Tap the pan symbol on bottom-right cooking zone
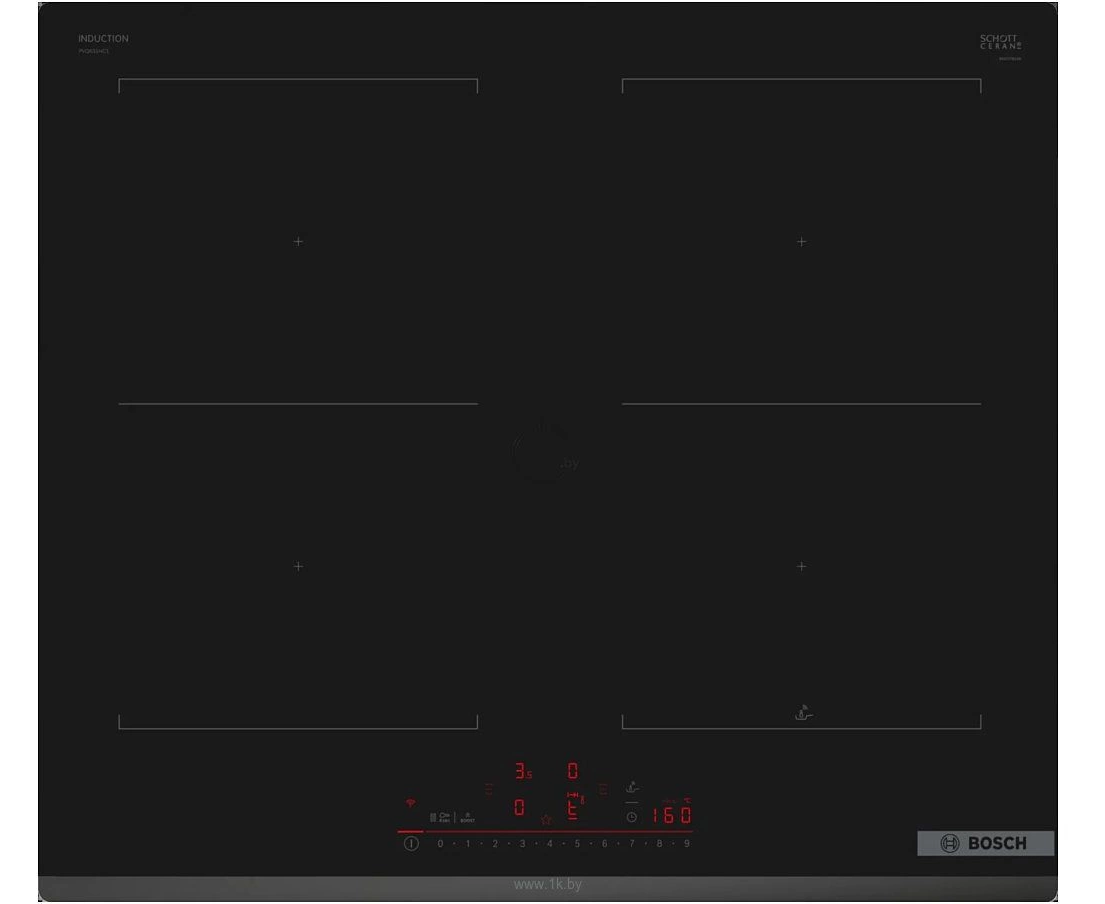1105x904 pixels. 803,713
